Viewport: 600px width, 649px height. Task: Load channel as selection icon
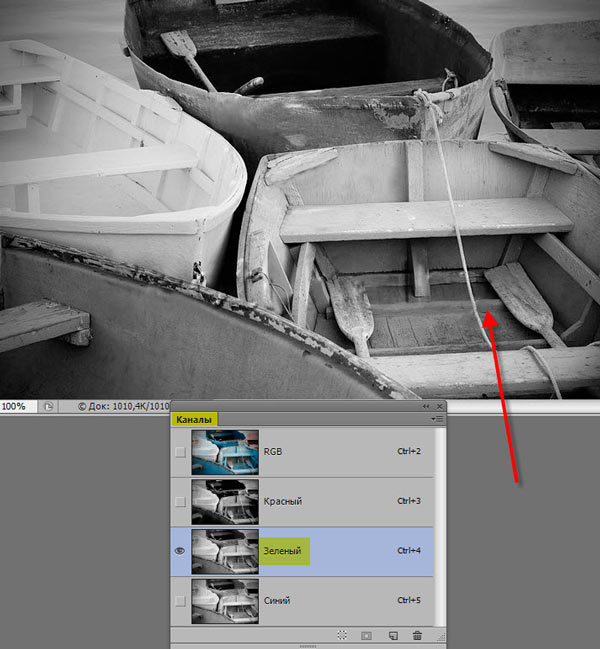[x=342, y=635]
